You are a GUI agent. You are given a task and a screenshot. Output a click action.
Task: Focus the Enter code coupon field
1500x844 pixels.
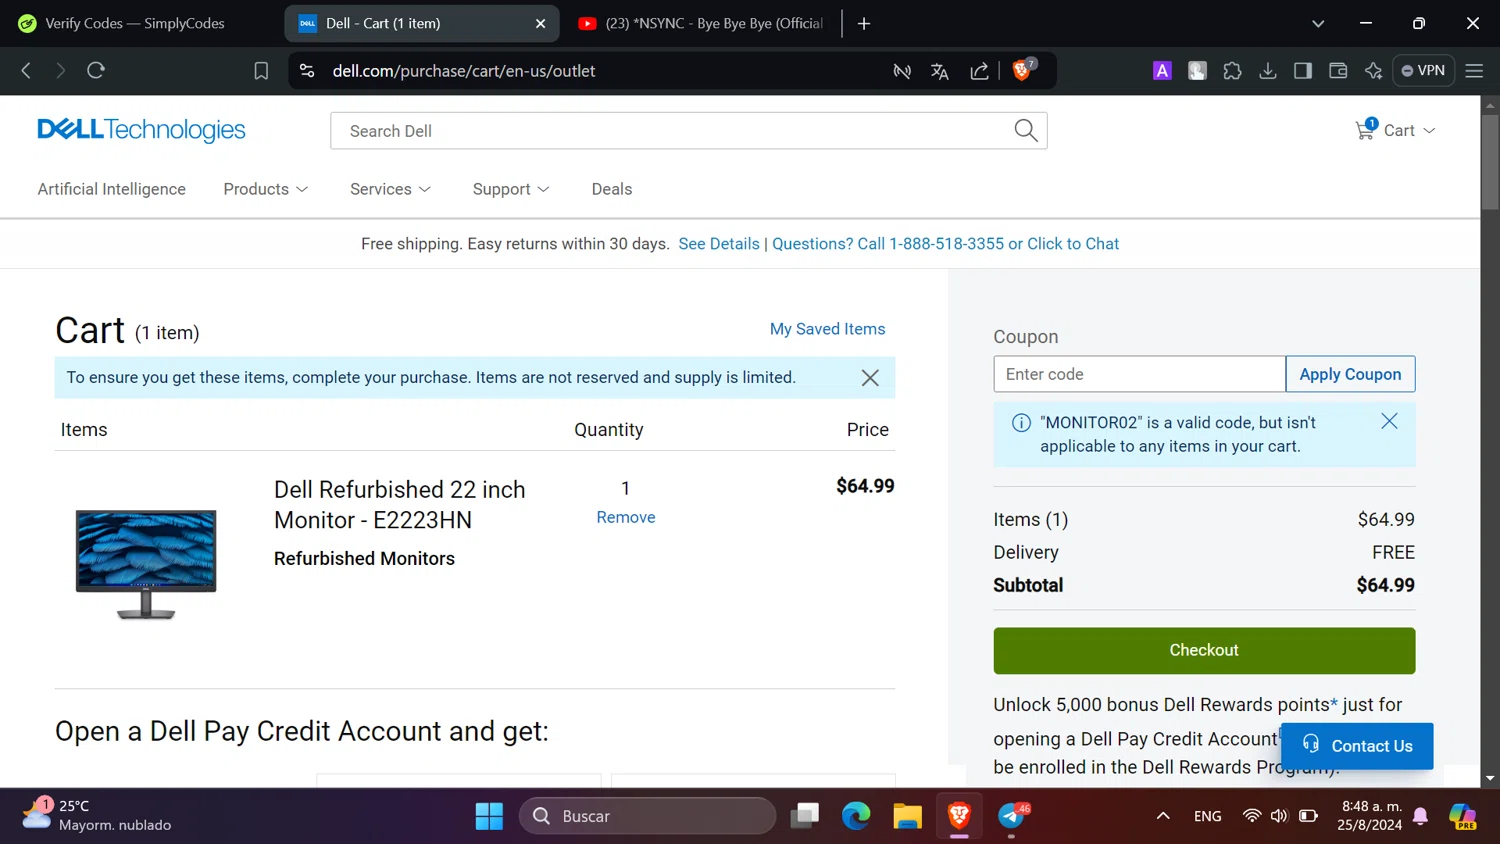pos(1139,374)
